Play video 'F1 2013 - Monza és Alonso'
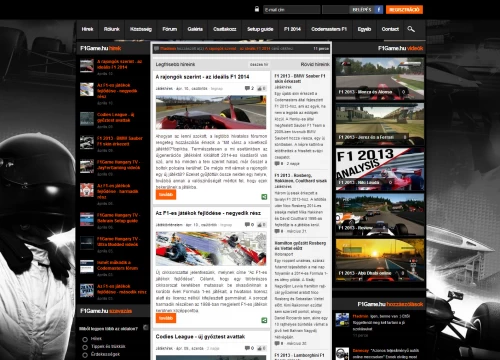The image size is (500, 360). click(x=380, y=78)
